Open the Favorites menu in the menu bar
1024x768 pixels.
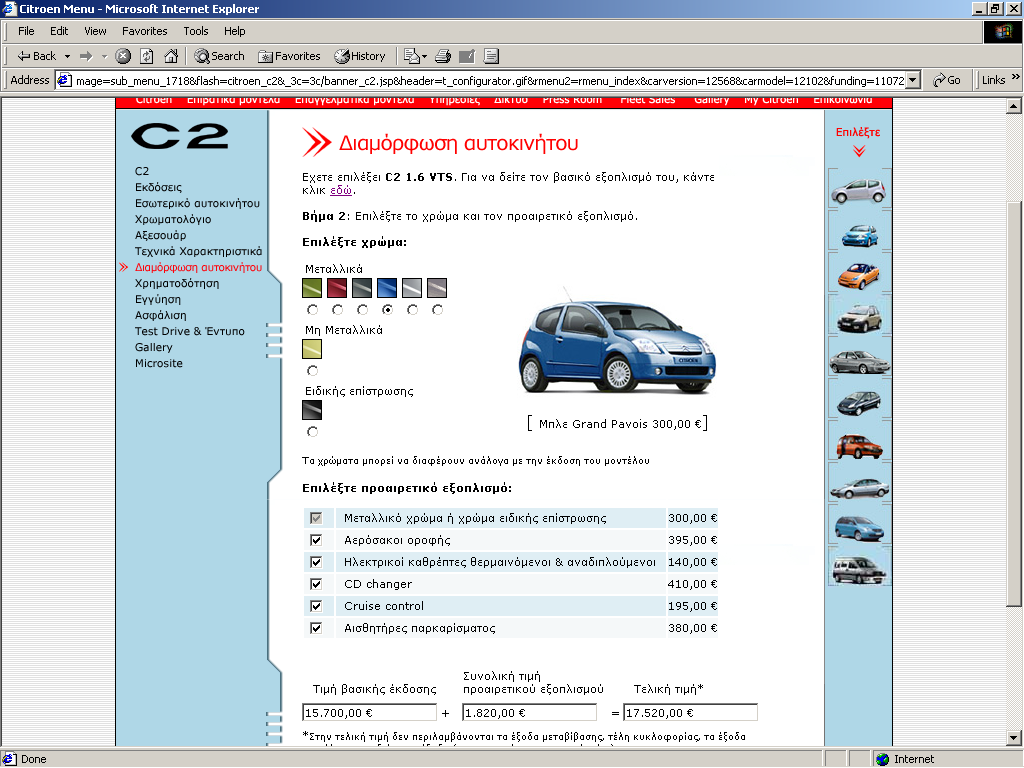144,31
